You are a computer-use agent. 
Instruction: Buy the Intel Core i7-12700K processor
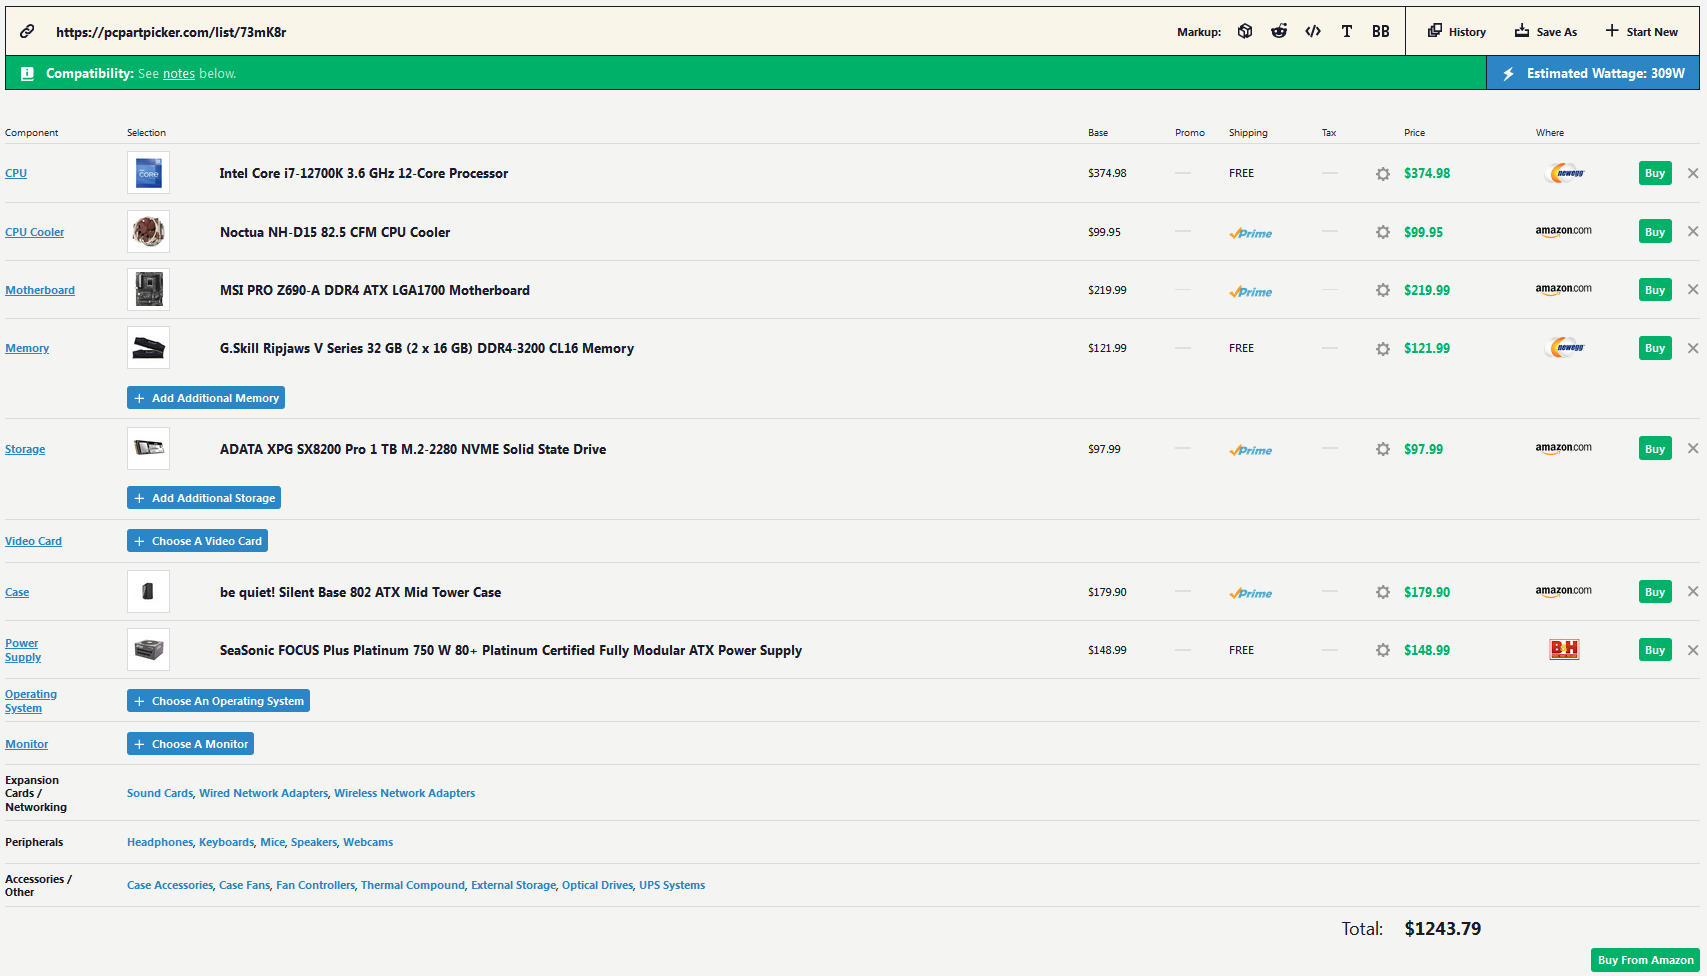(1655, 173)
